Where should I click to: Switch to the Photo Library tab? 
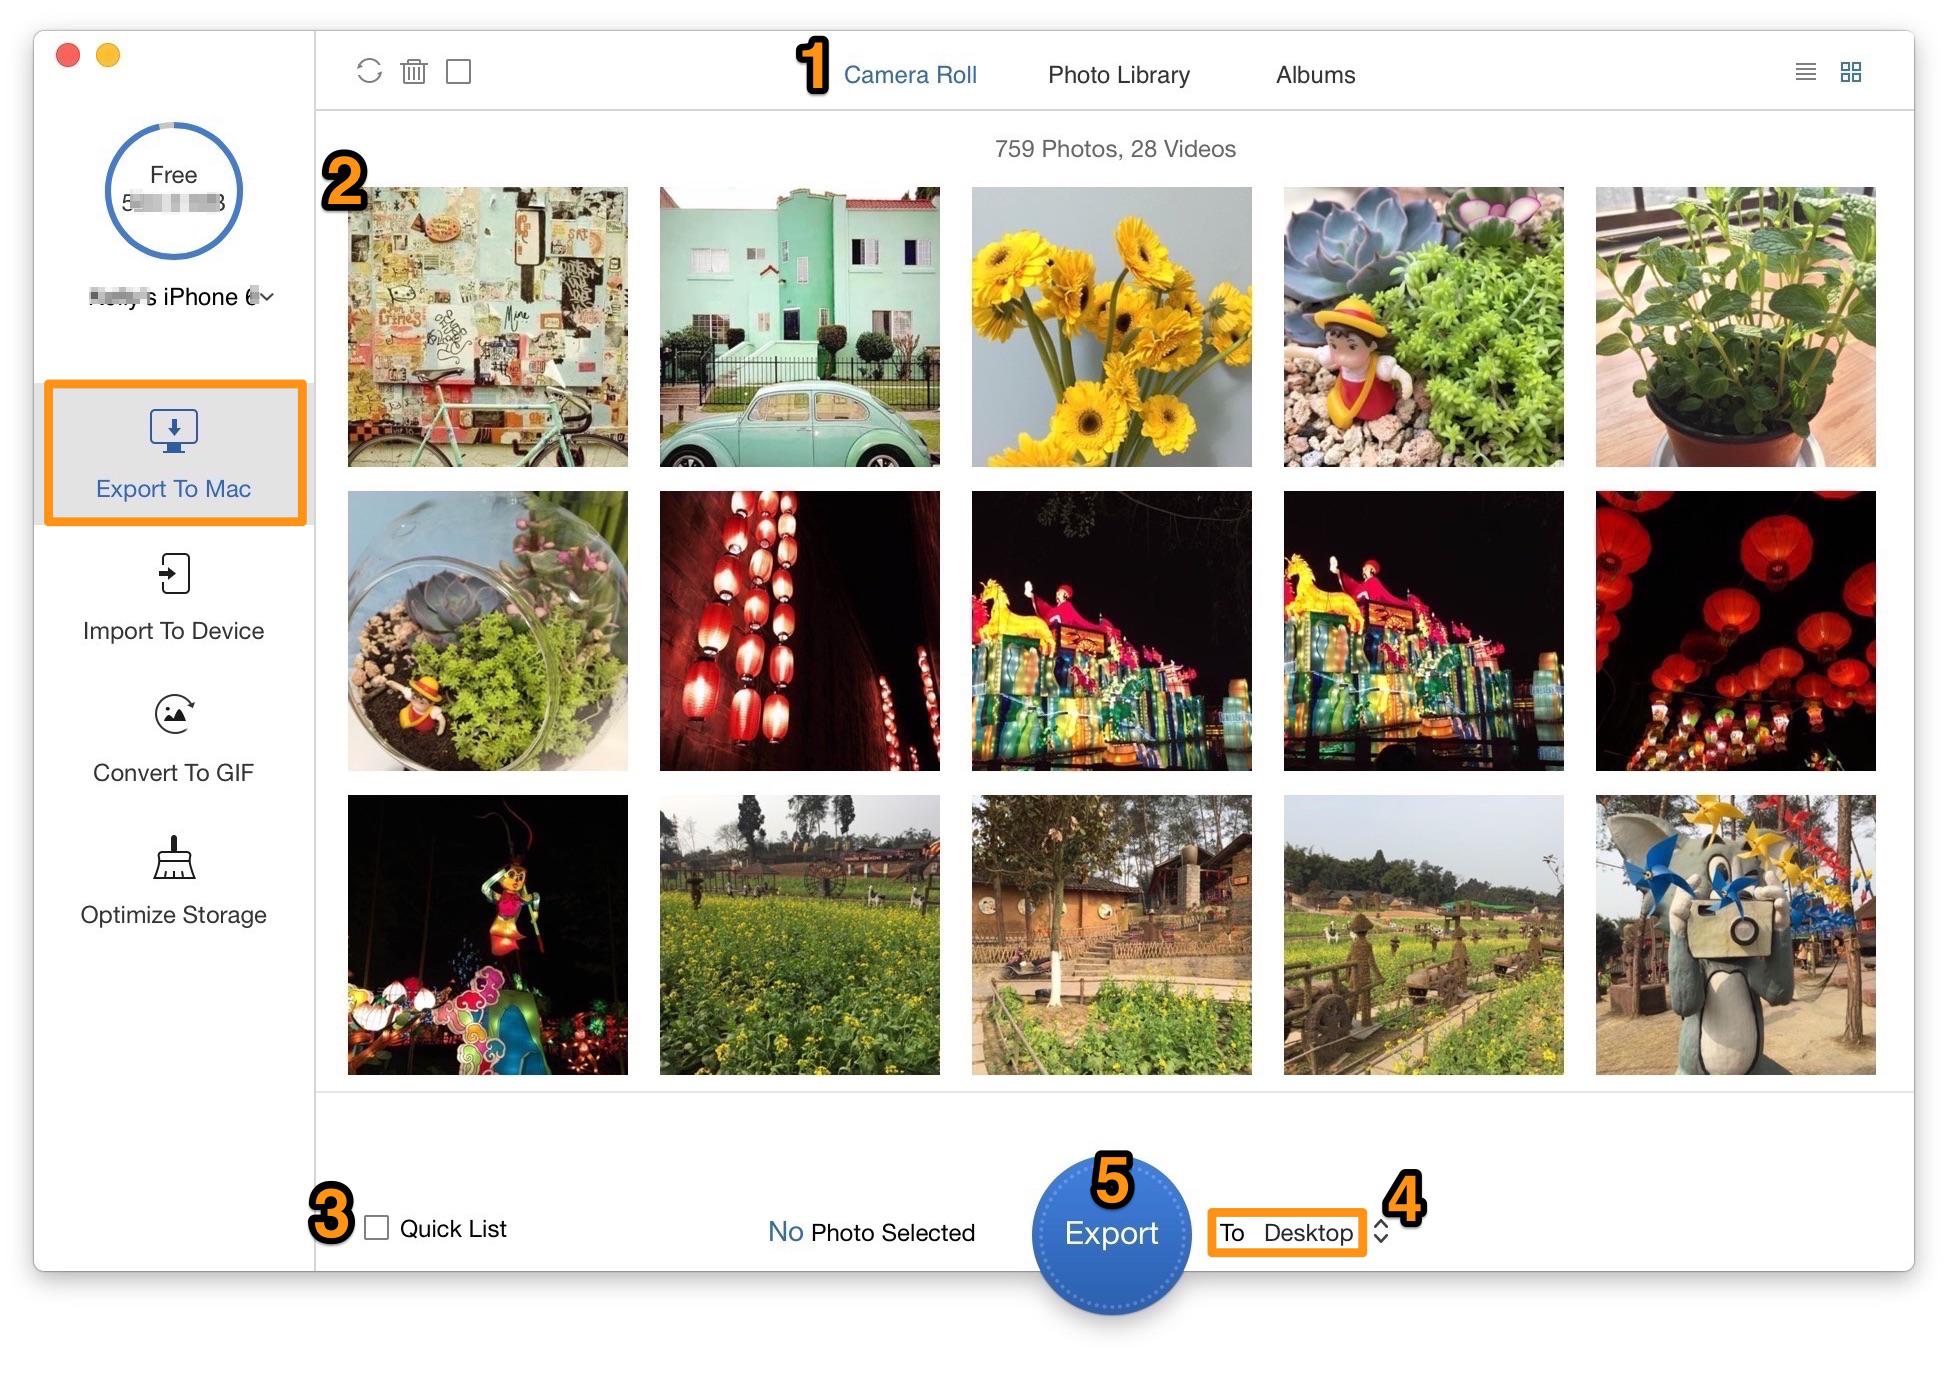coord(1118,75)
